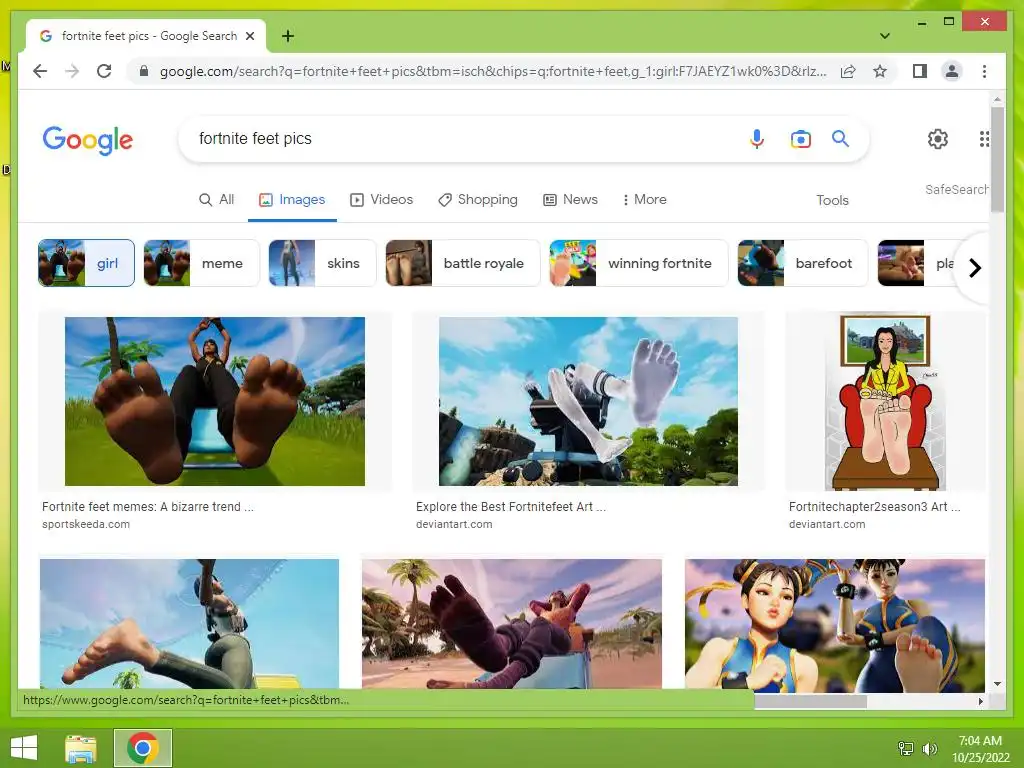Open 'Fortnite feet memes: A bizarre trend' link
The width and height of the screenshot is (1024, 768).
pyautogui.click(x=148, y=507)
